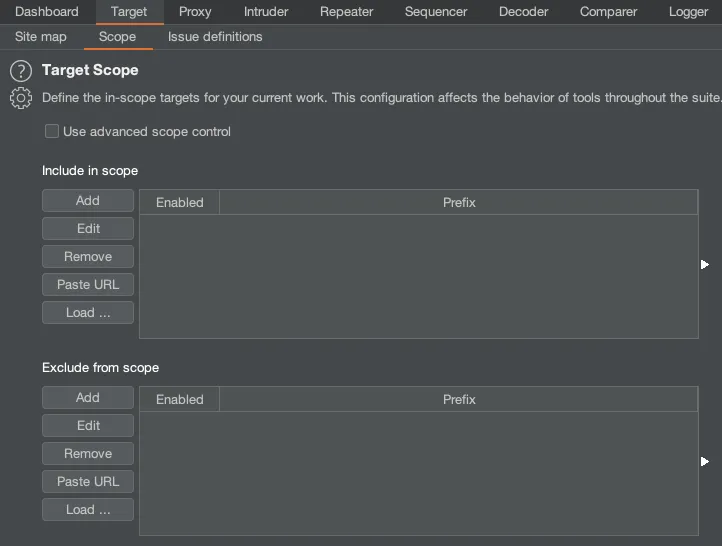The height and width of the screenshot is (546, 722).
Task: Switch to the Proxy tab
Action: [x=195, y=12]
